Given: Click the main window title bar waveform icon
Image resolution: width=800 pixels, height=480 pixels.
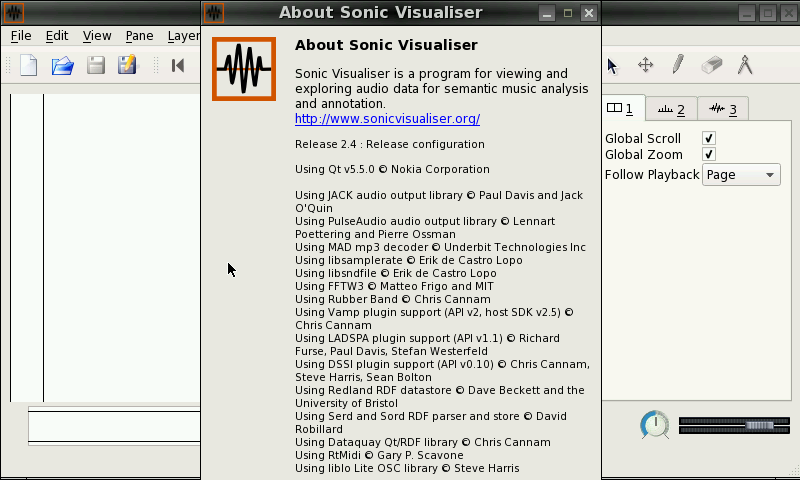Looking at the screenshot, I should pos(14,13).
